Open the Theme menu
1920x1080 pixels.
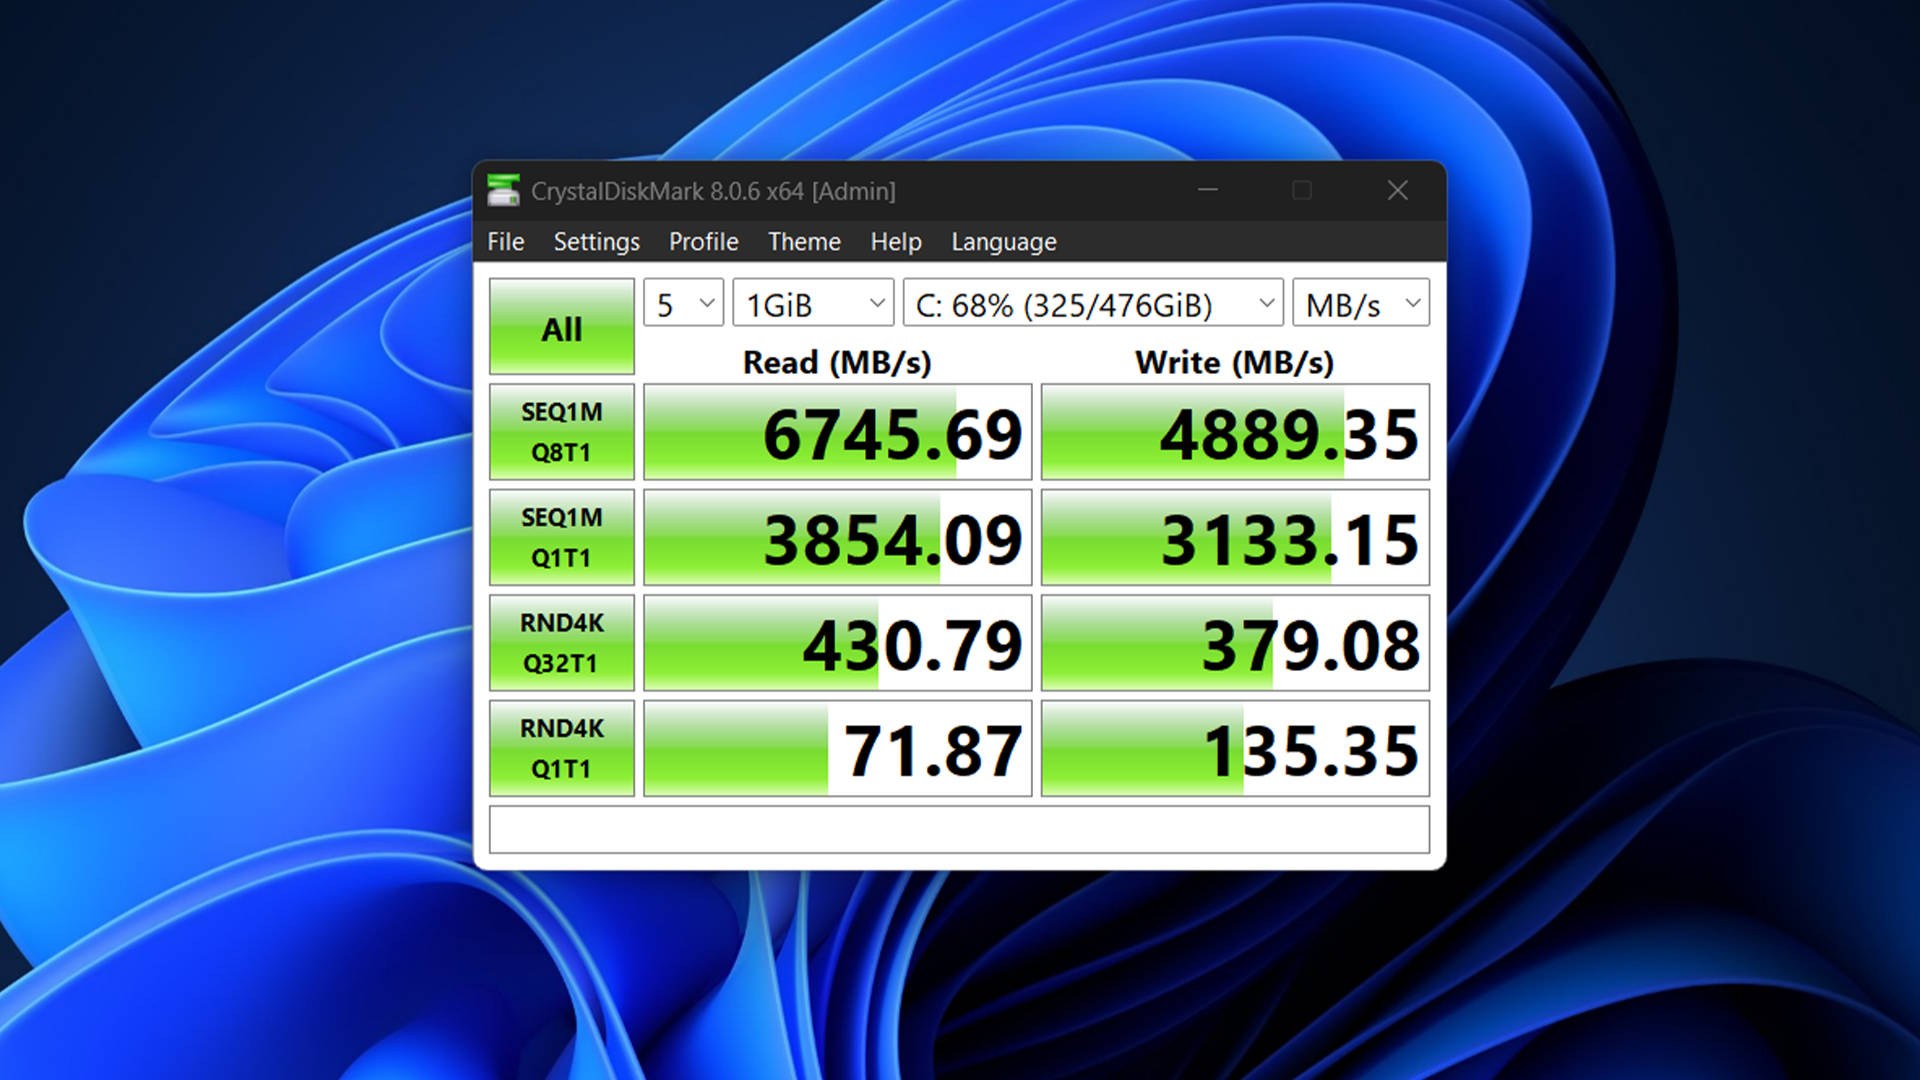pos(804,242)
